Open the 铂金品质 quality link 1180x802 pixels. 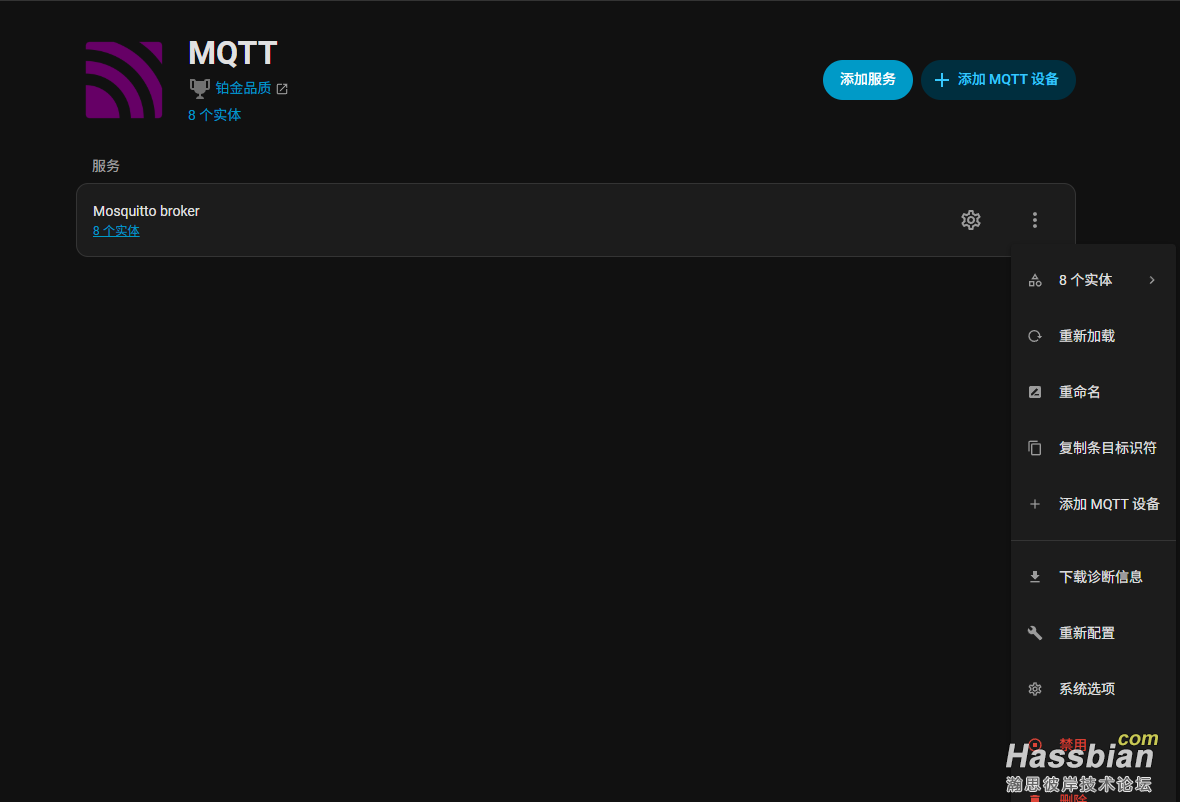point(243,88)
